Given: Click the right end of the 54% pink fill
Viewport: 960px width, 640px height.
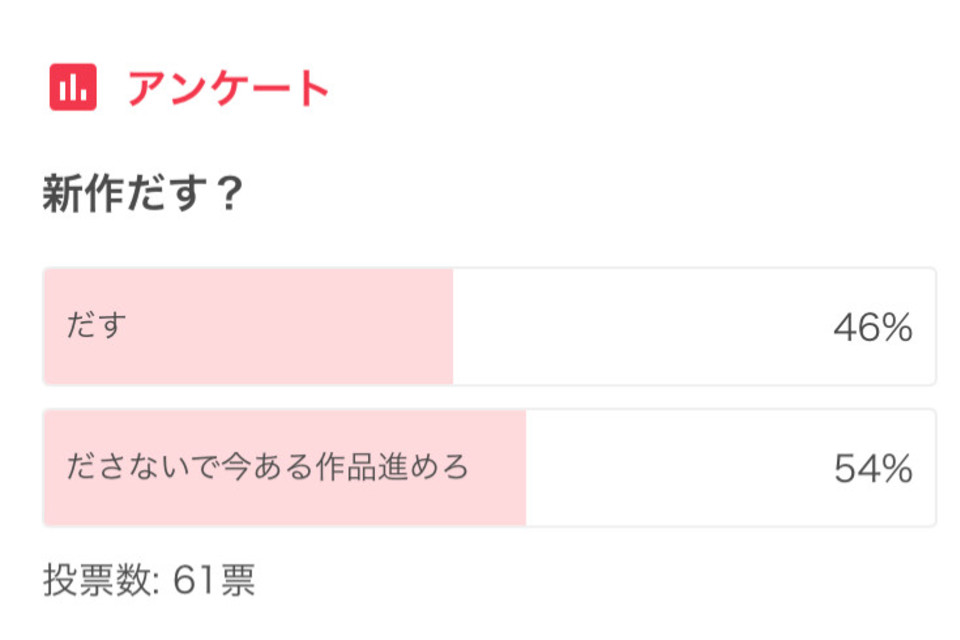Looking at the screenshot, I should pyautogui.click(x=522, y=467).
